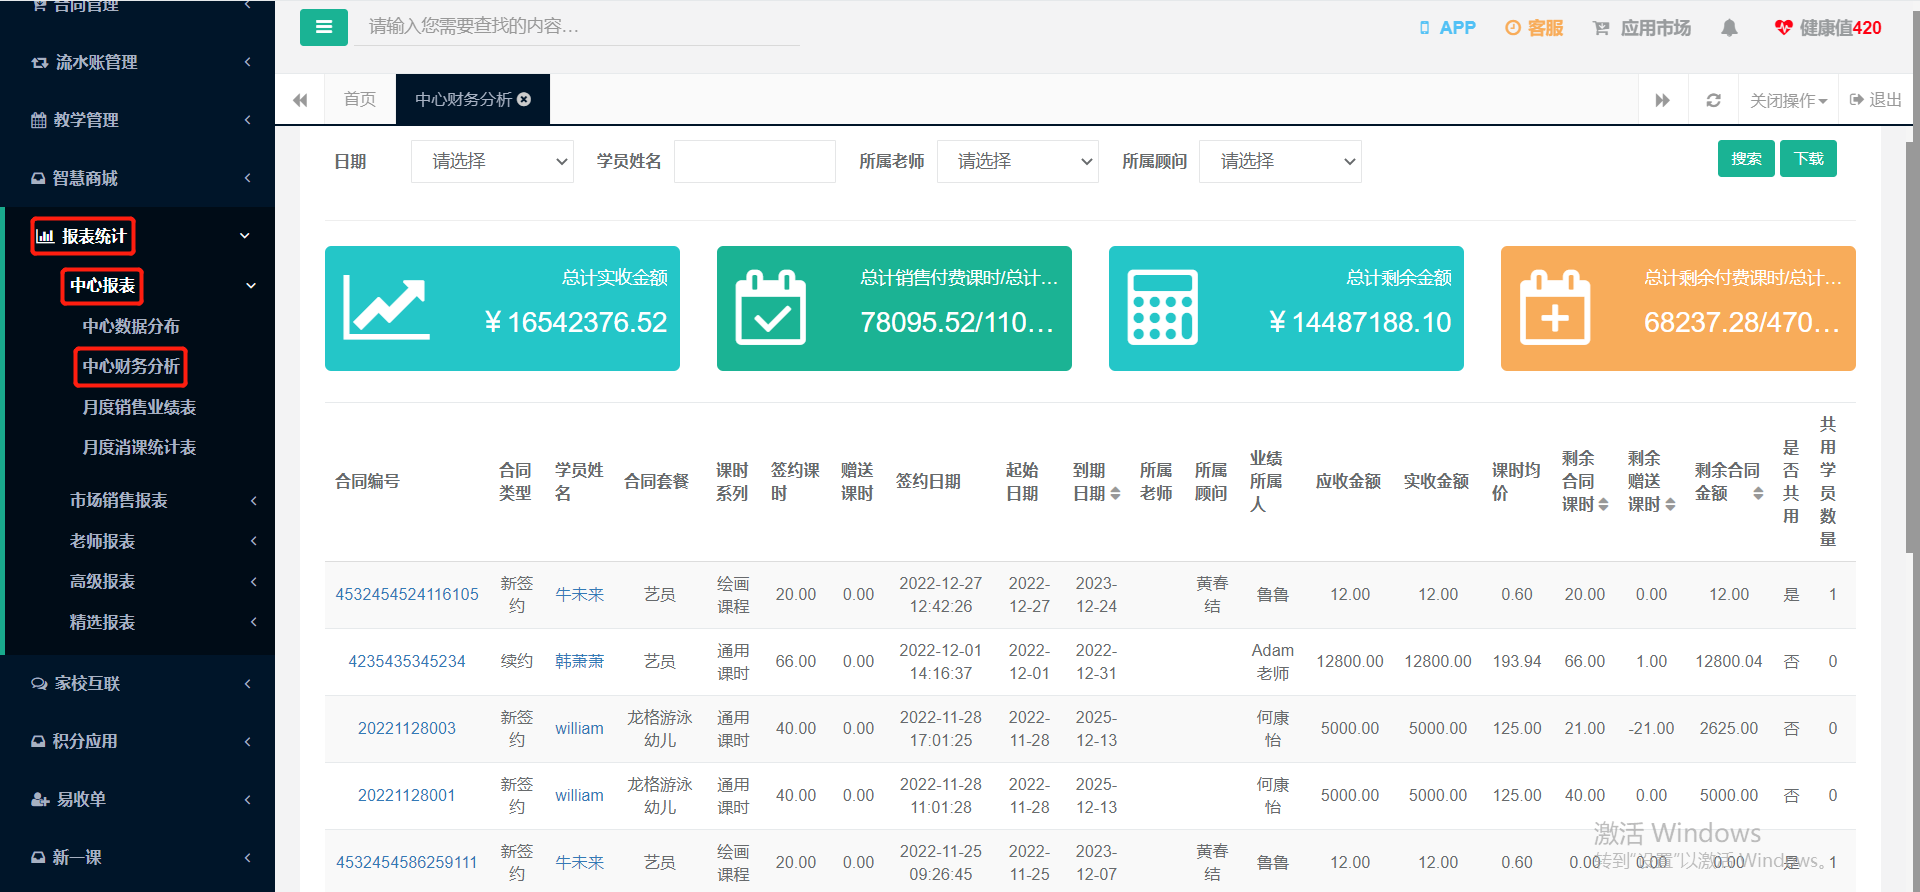Click student name 韩萧萧
The width and height of the screenshot is (1920, 892).
click(580, 661)
